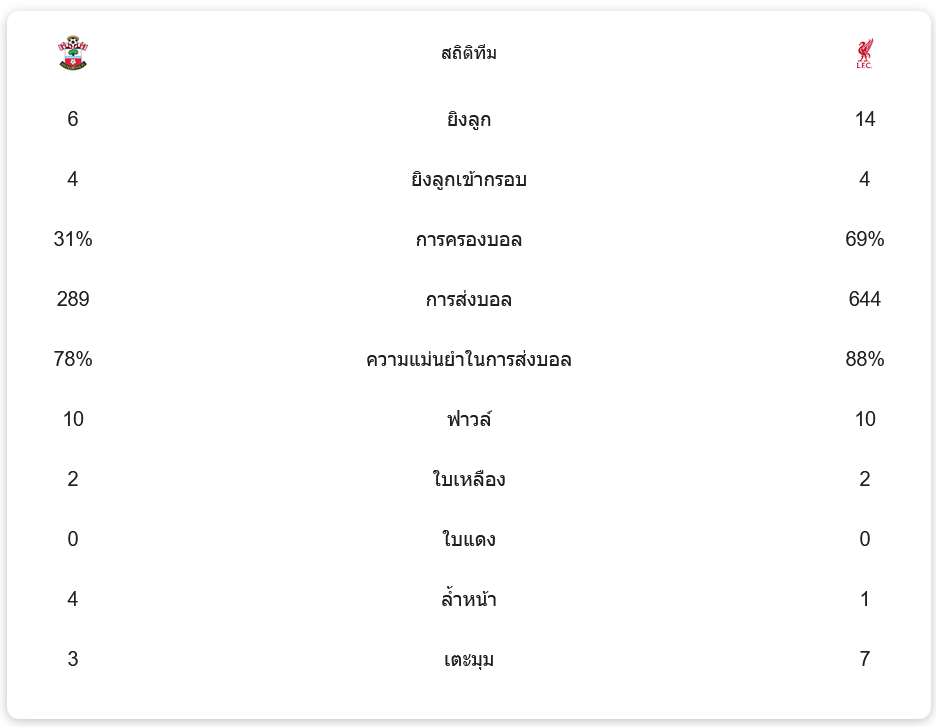Click the ใบเหลือง stat label

tap(469, 480)
